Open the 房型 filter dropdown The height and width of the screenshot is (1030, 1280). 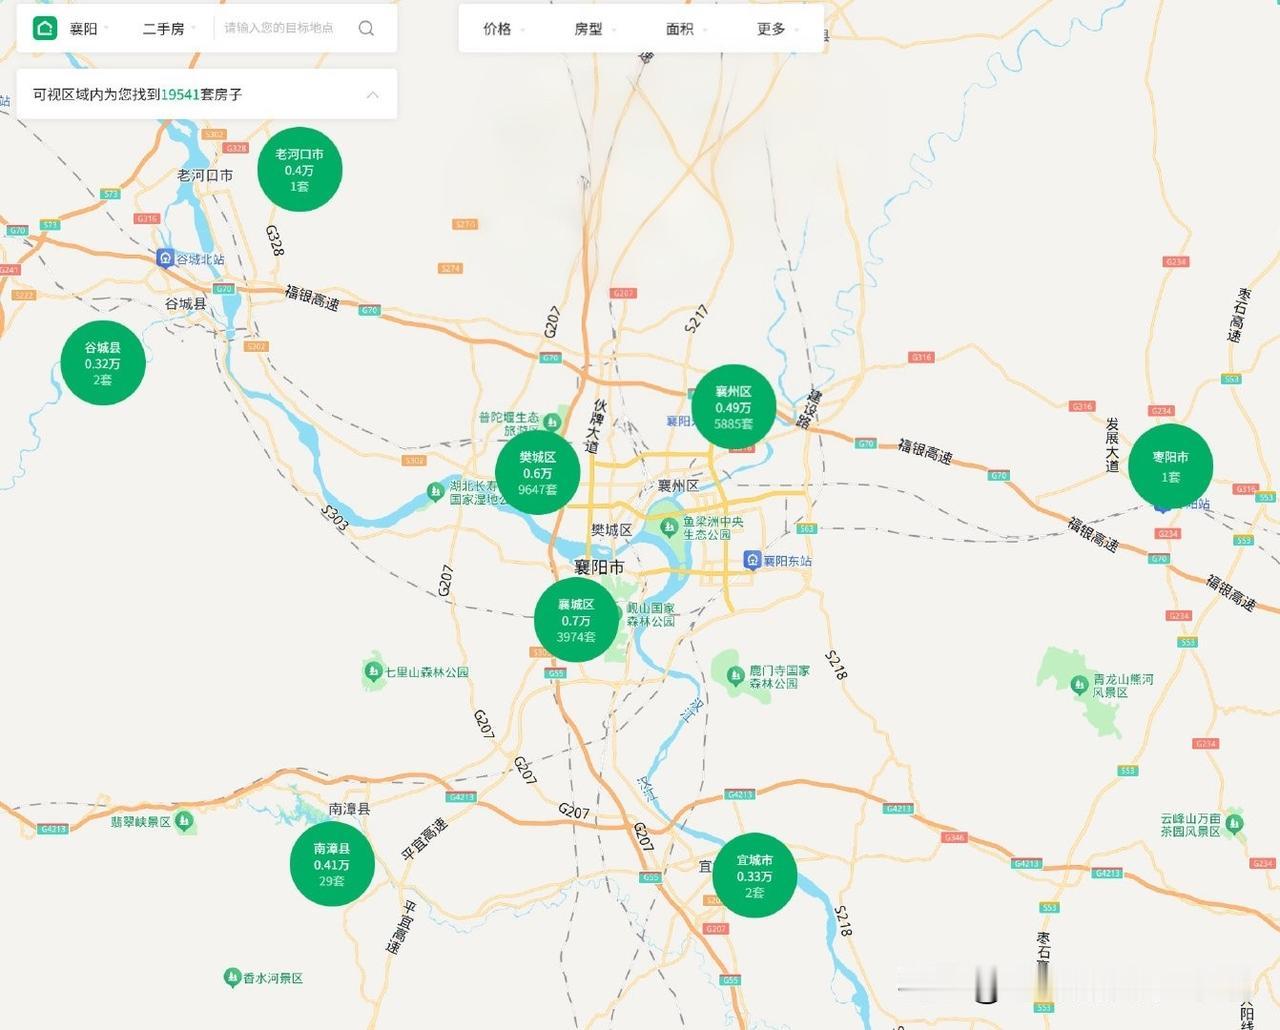coord(595,29)
